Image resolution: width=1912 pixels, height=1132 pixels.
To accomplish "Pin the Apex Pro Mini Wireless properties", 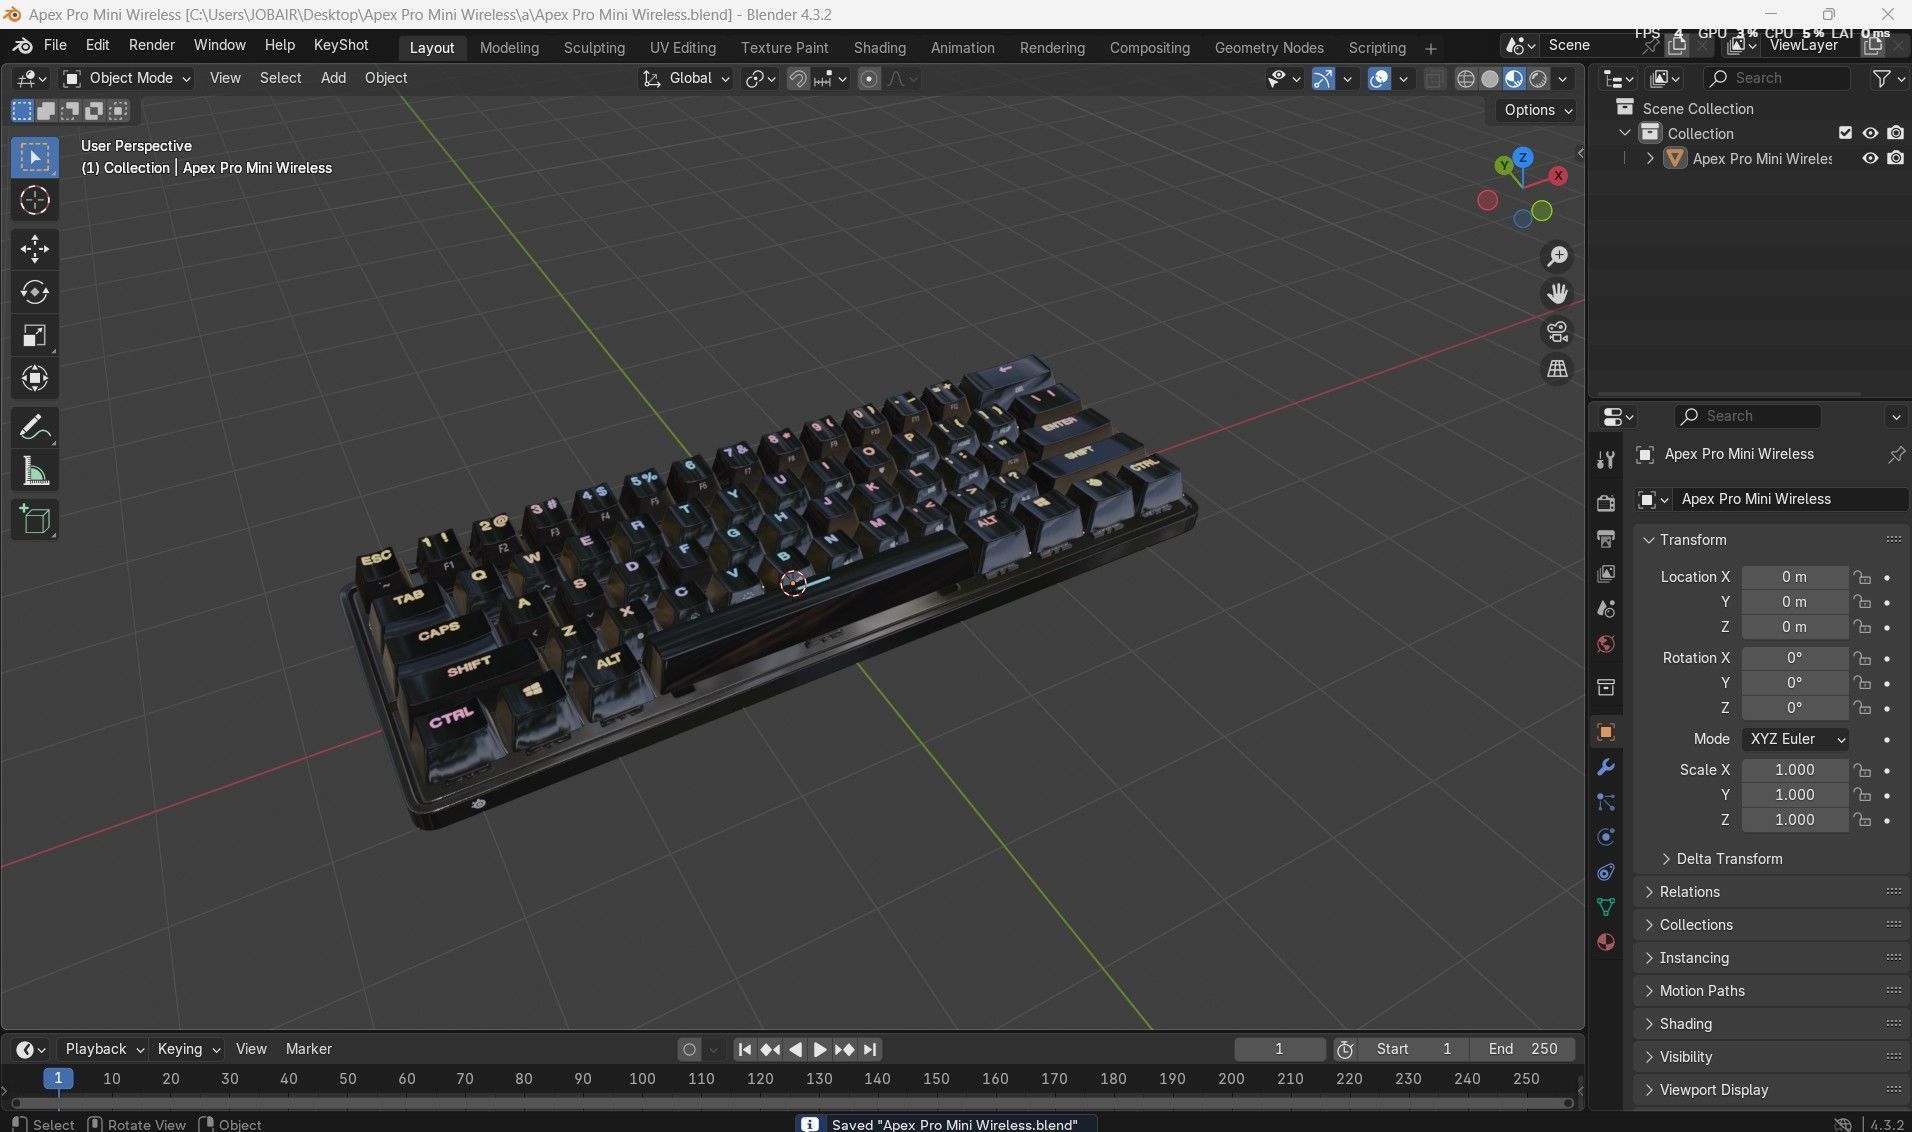I will tap(1896, 454).
